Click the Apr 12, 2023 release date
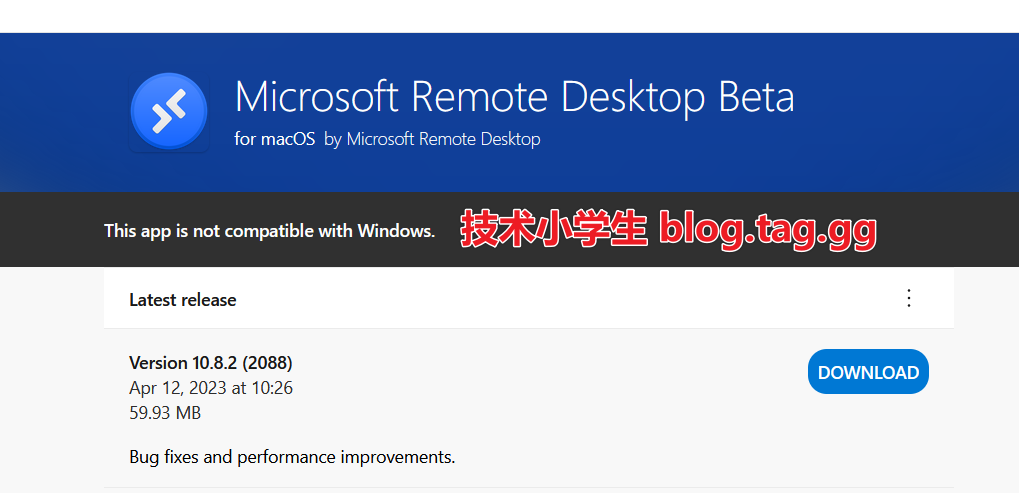 (x=210, y=387)
